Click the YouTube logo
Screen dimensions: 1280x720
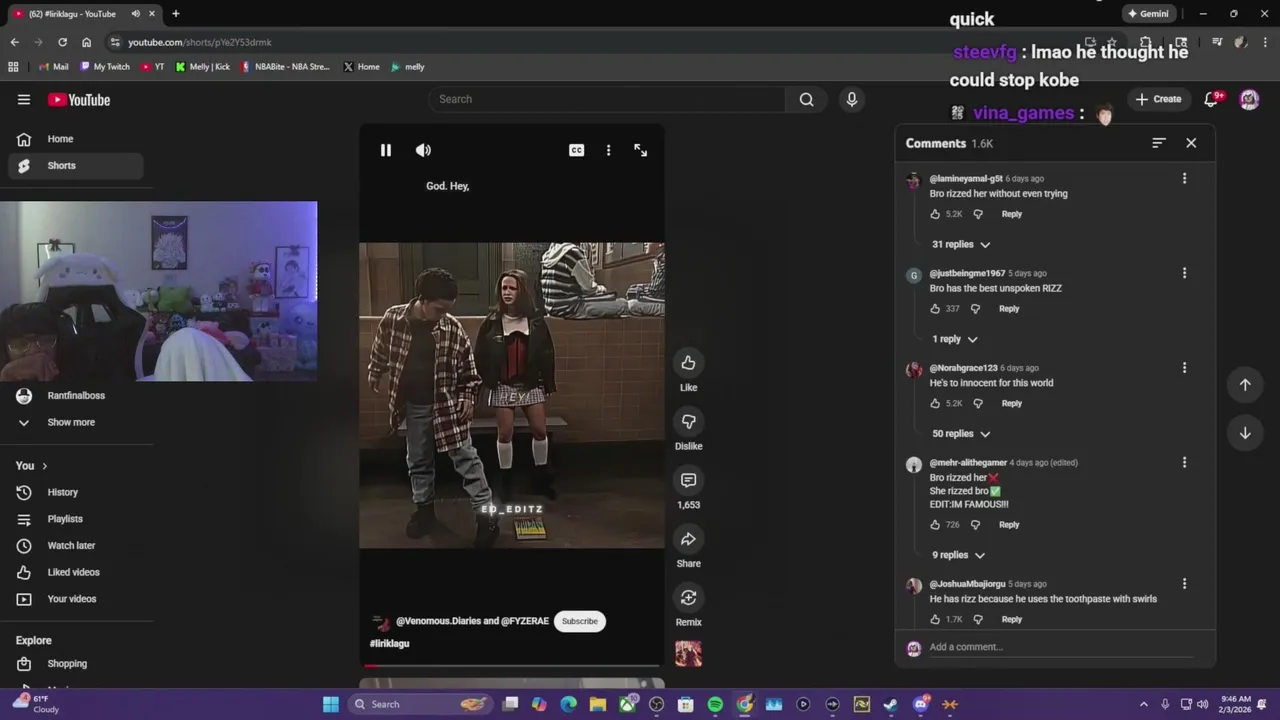79,100
